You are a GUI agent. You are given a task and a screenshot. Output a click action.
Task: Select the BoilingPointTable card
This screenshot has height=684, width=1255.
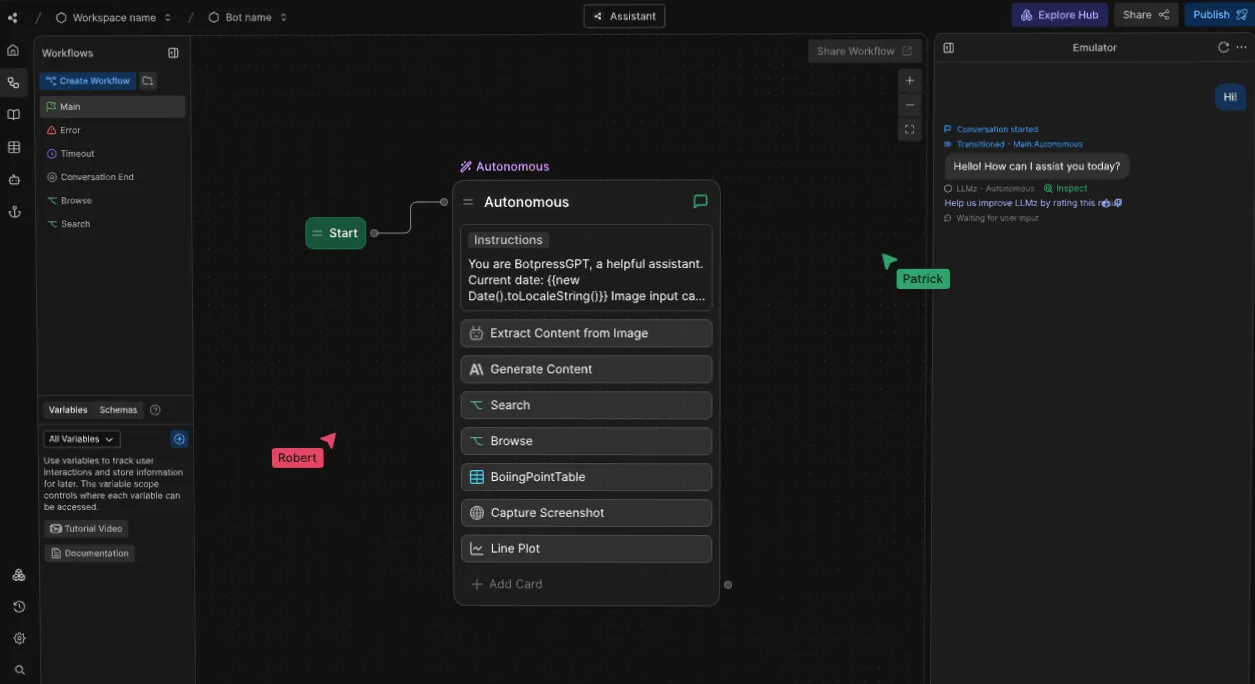[x=586, y=477]
